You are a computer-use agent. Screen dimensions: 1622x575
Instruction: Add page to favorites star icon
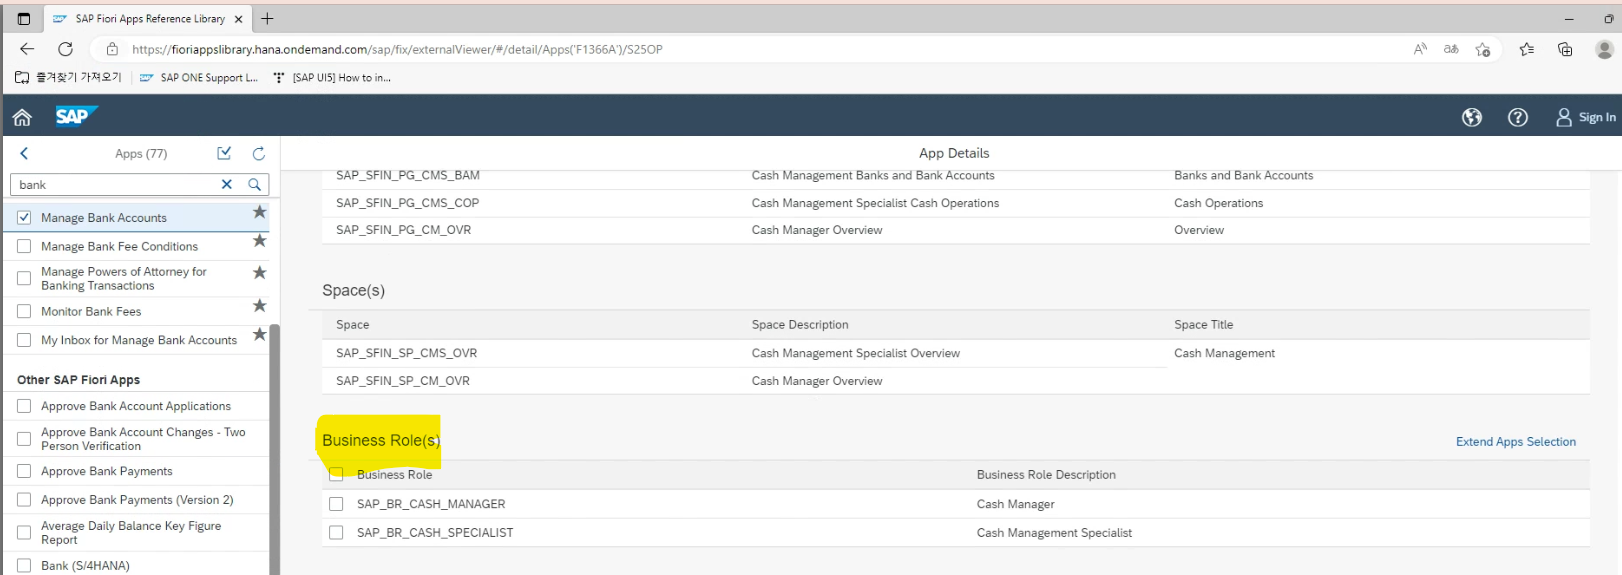click(1483, 49)
